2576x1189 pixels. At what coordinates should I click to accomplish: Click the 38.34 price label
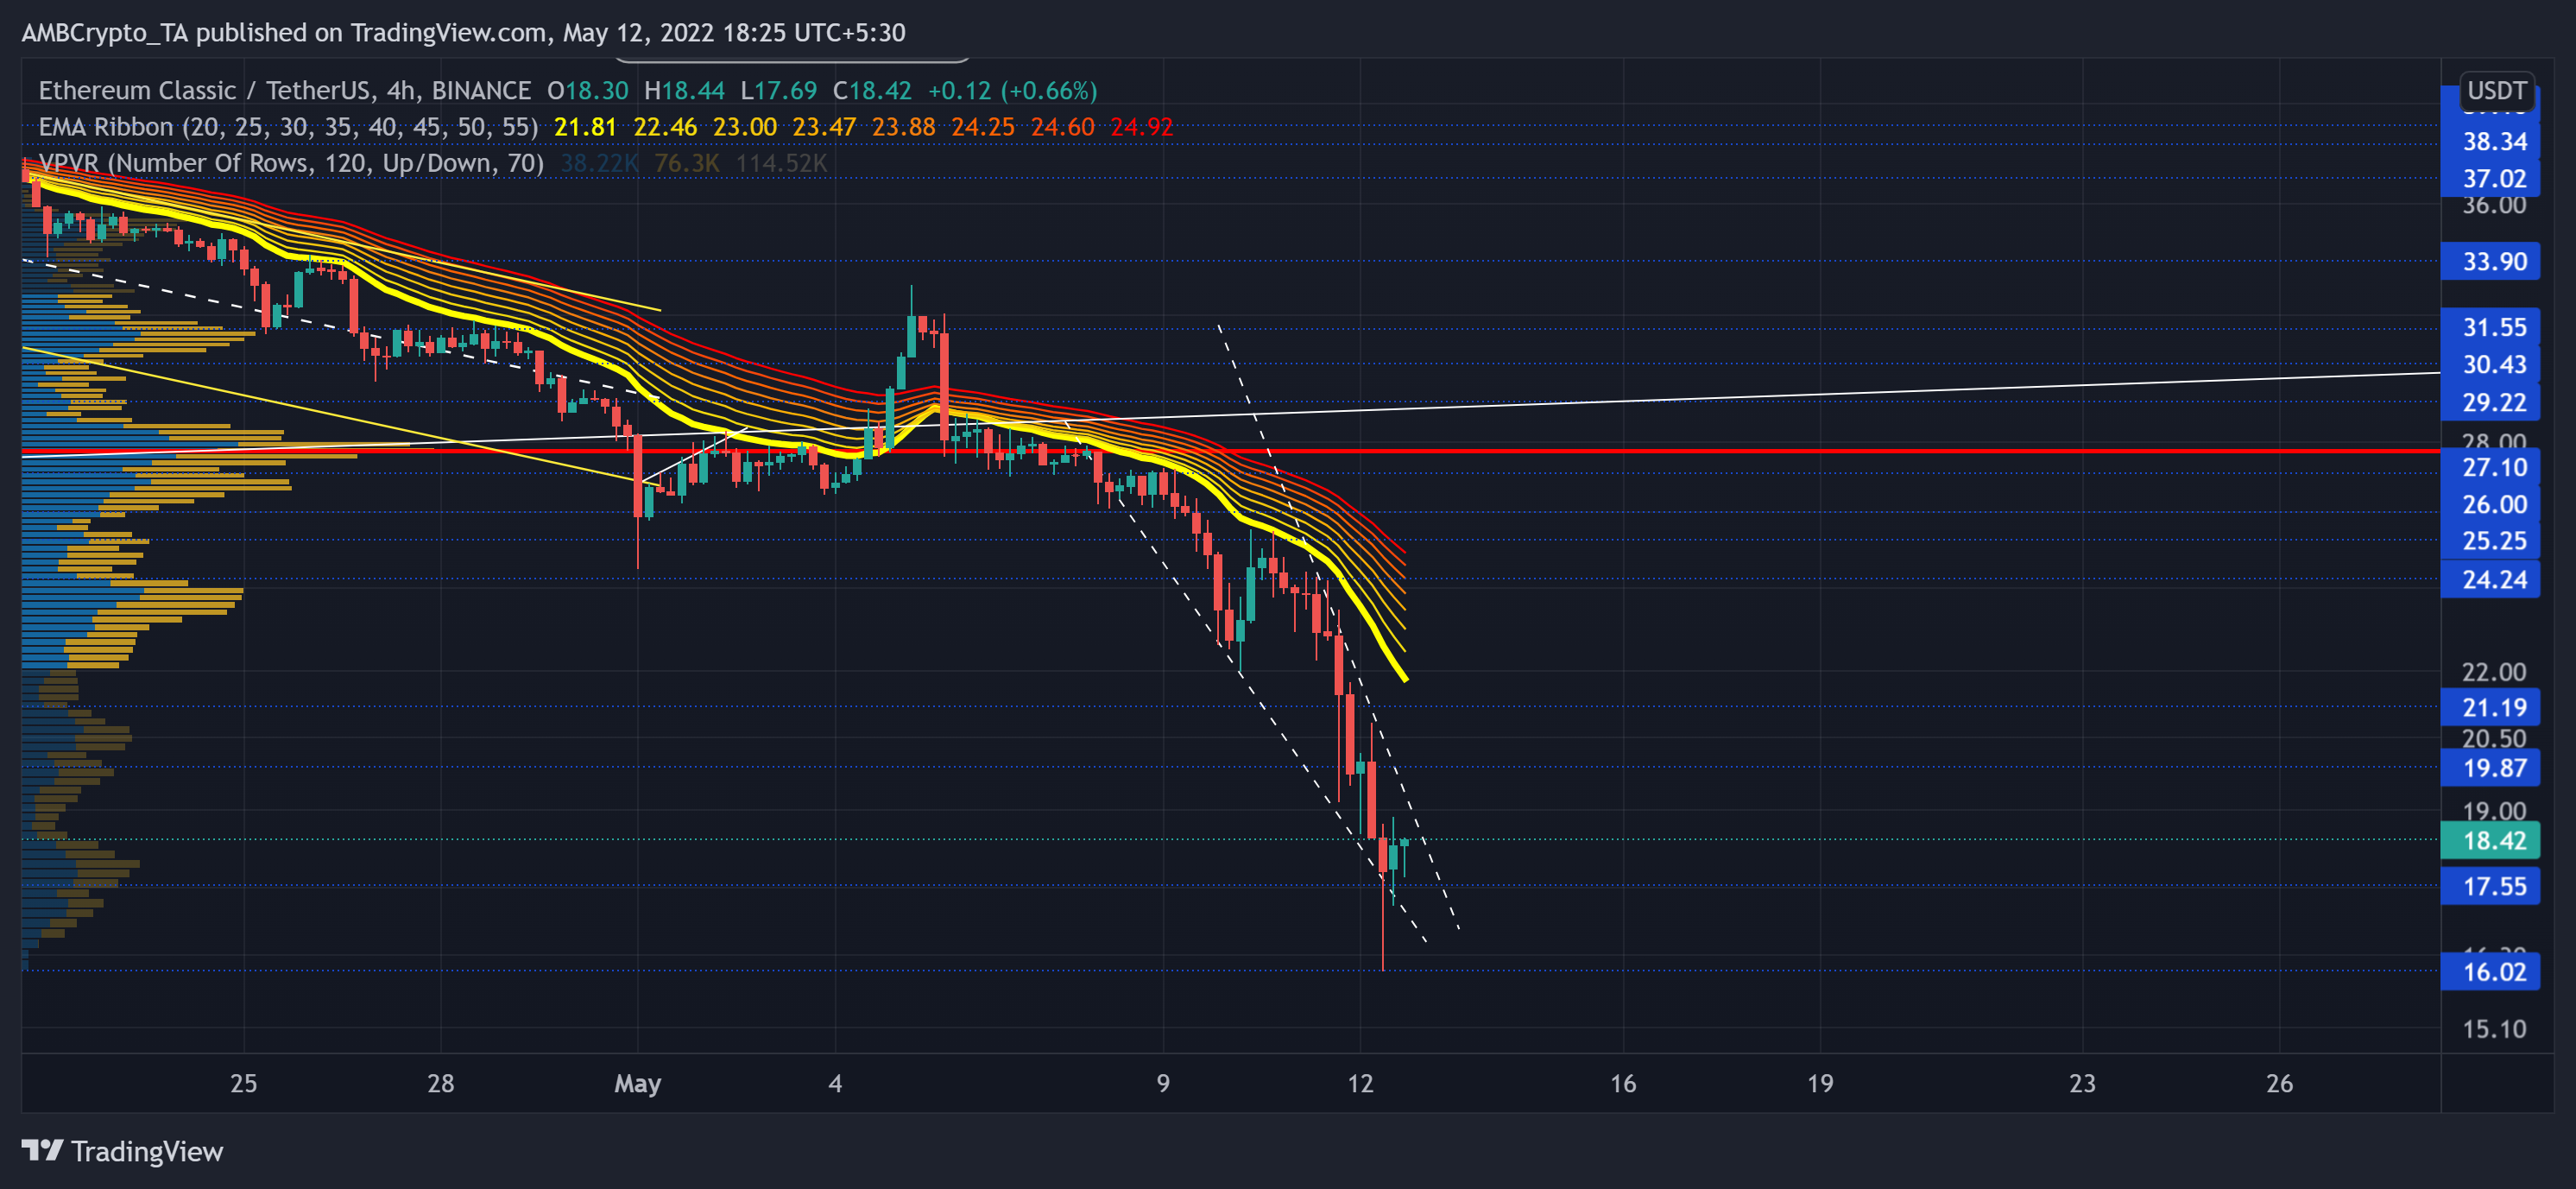pyautogui.click(x=2490, y=142)
